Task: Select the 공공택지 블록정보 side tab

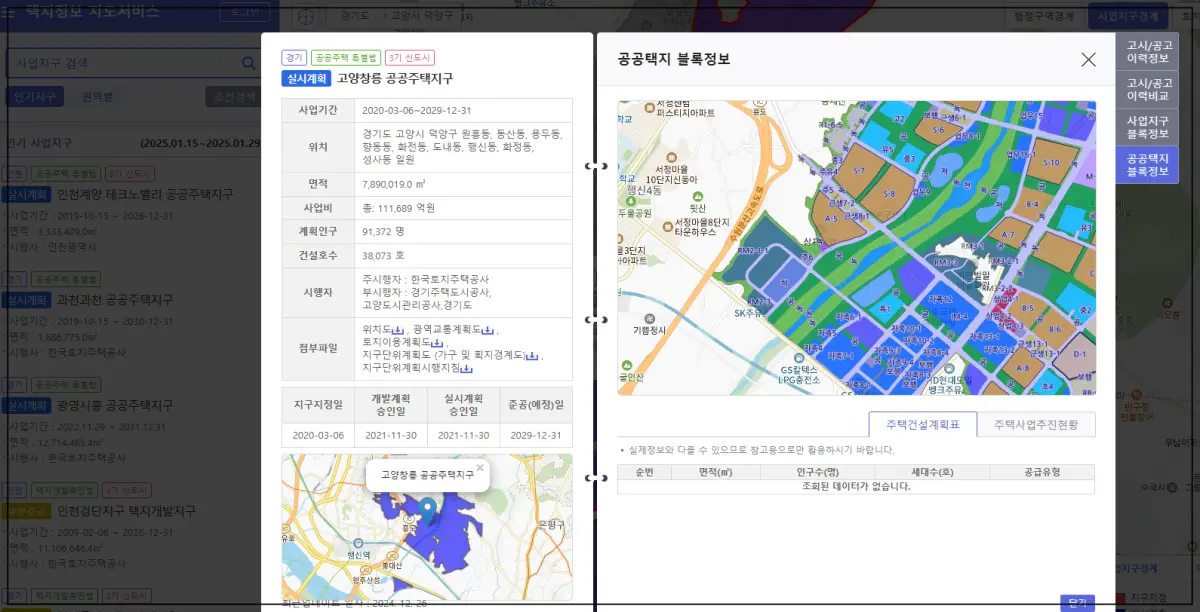Action: pos(1147,165)
